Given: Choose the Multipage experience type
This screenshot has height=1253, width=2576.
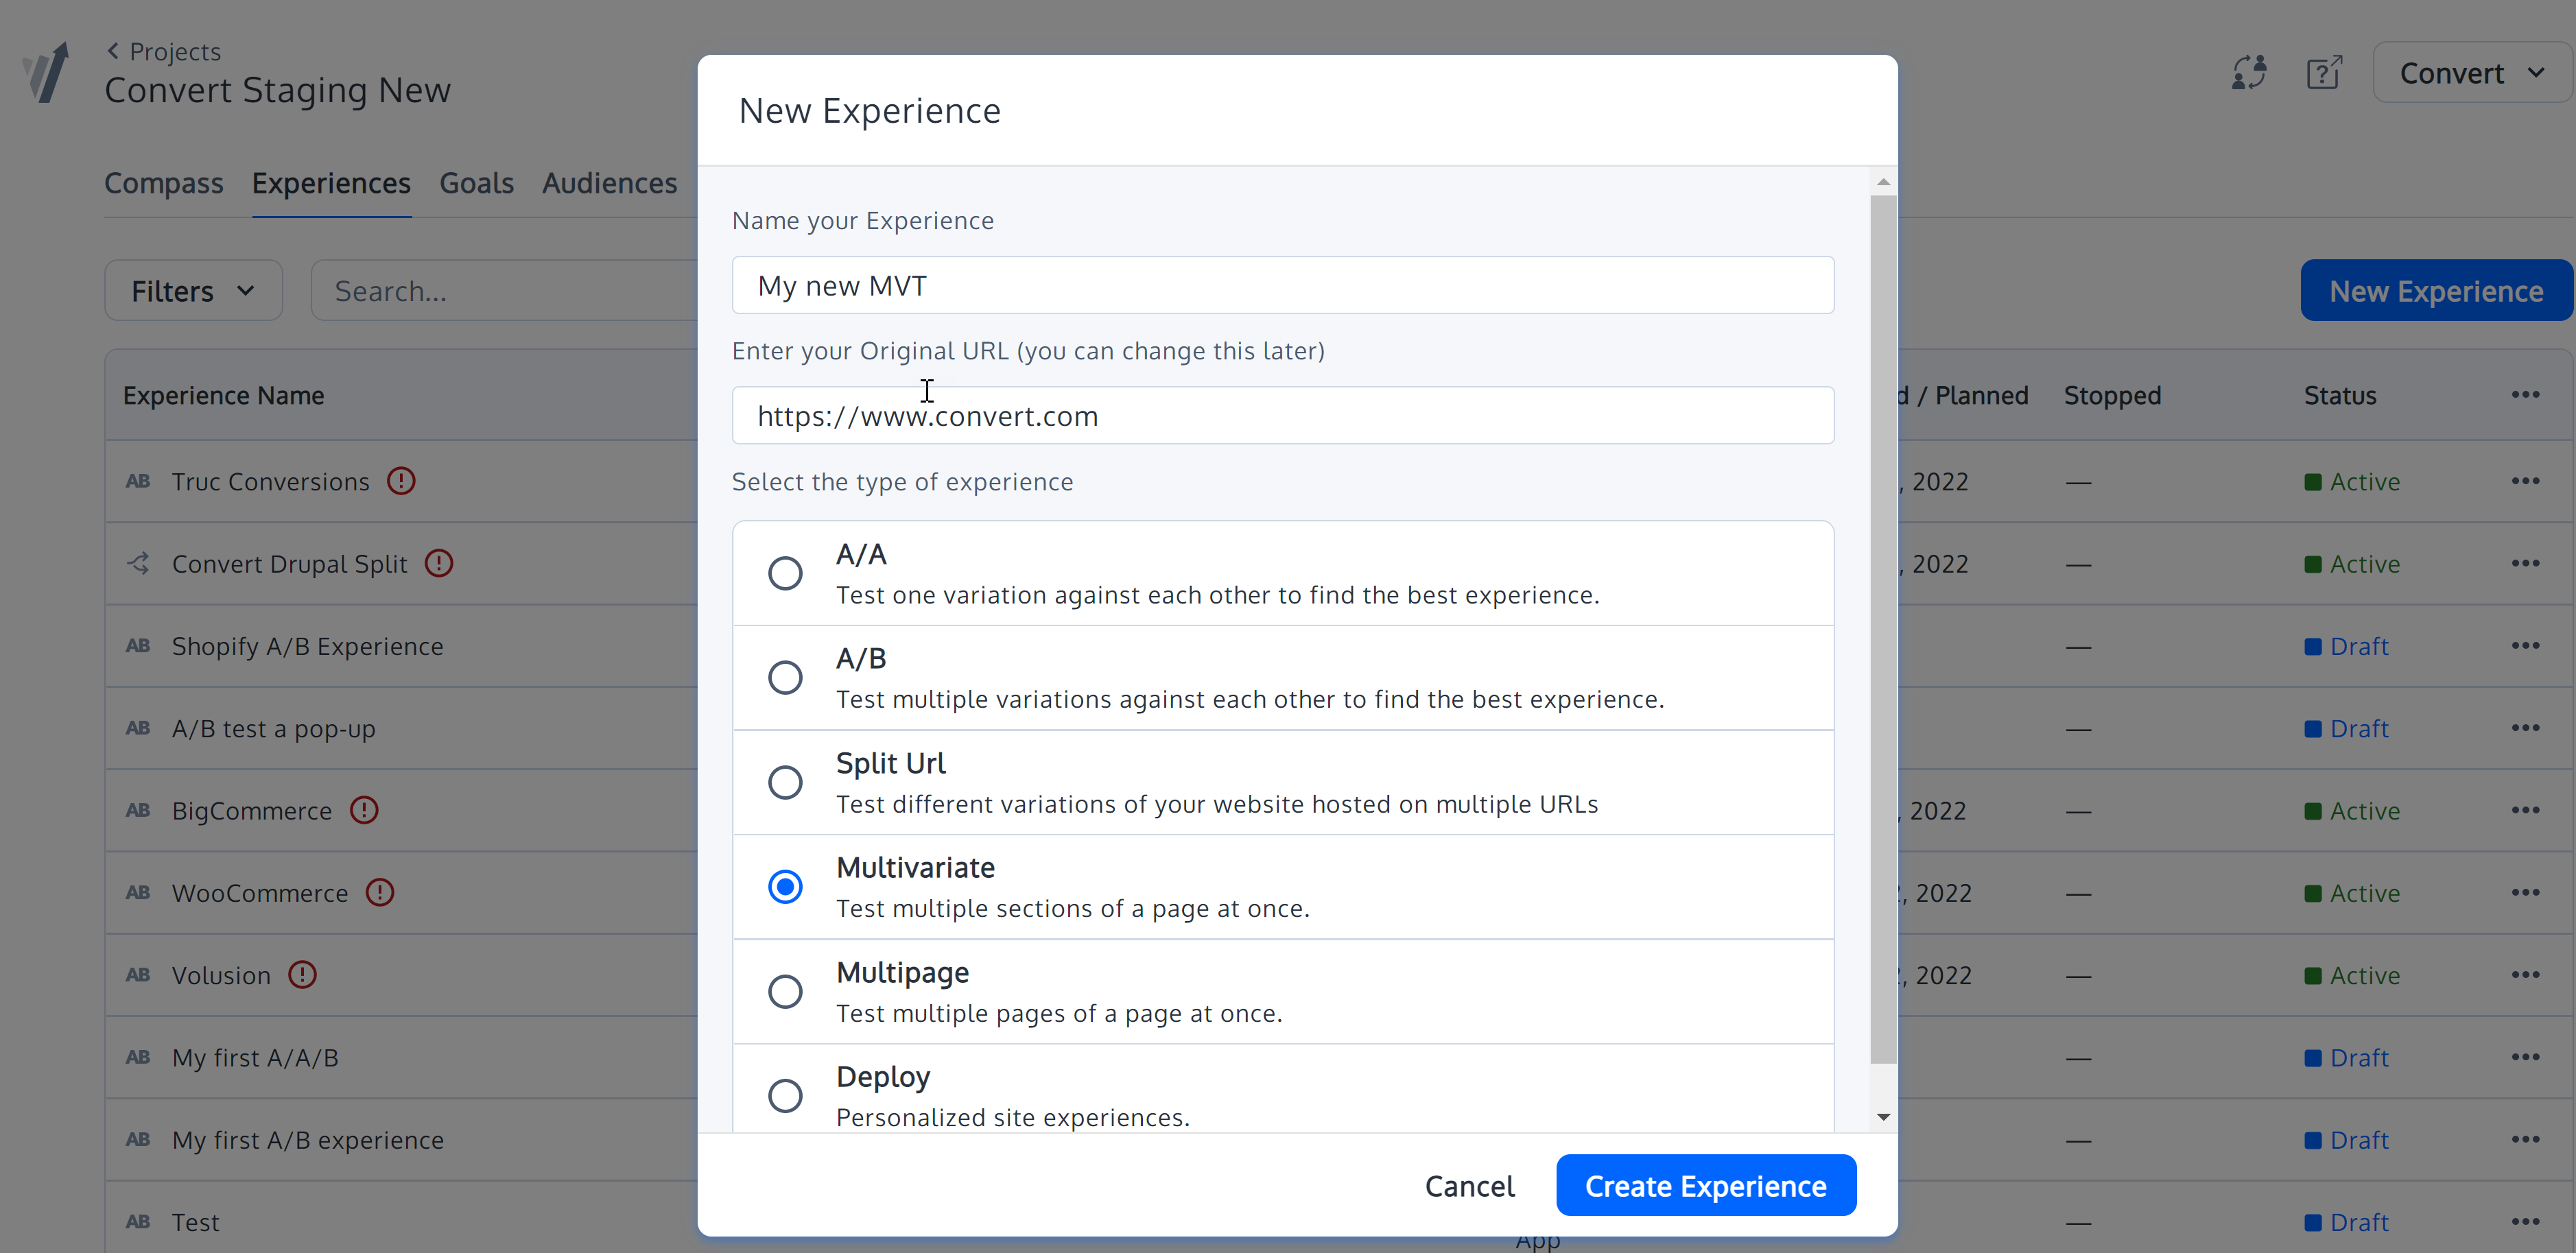Looking at the screenshot, I should point(786,991).
